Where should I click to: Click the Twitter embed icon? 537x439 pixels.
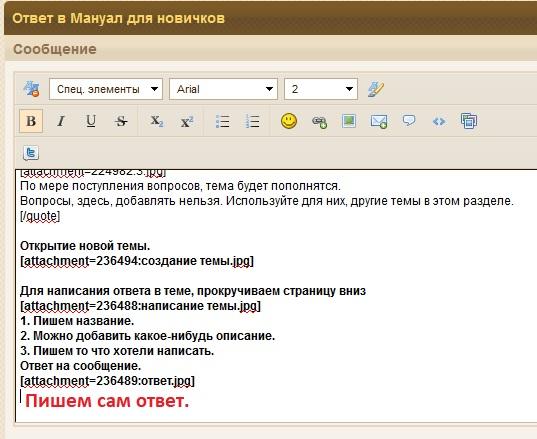pyautogui.click(x=31, y=153)
